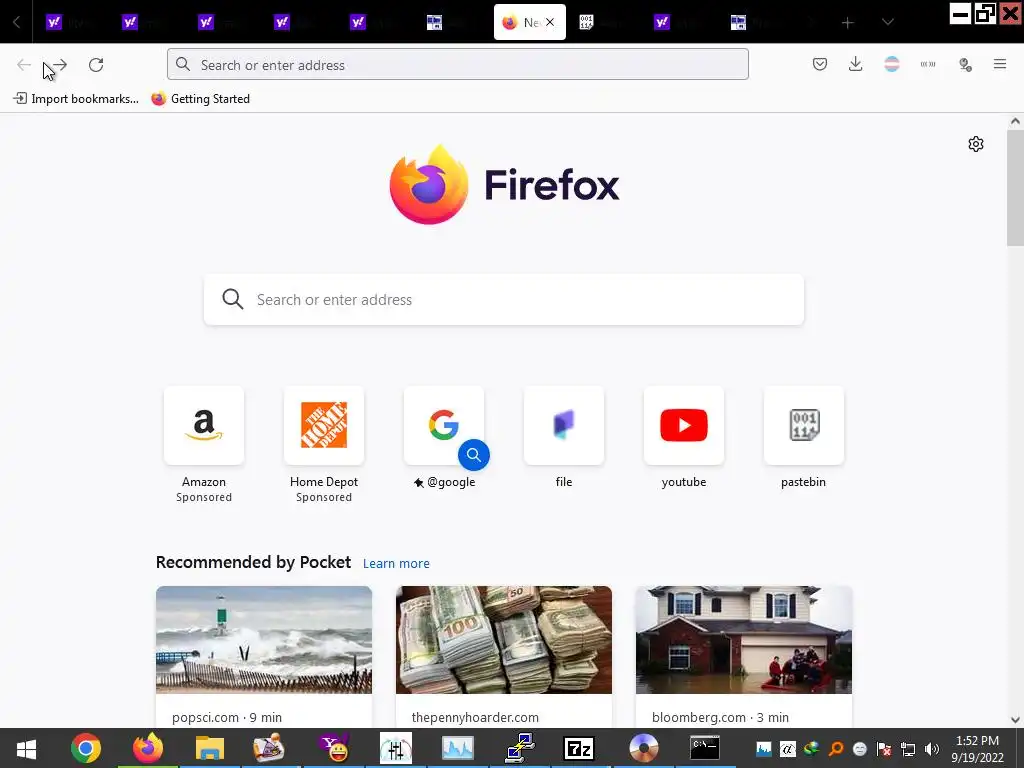Click the page scrollbar up arrow
1024x768 pixels.
click(1015, 121)
